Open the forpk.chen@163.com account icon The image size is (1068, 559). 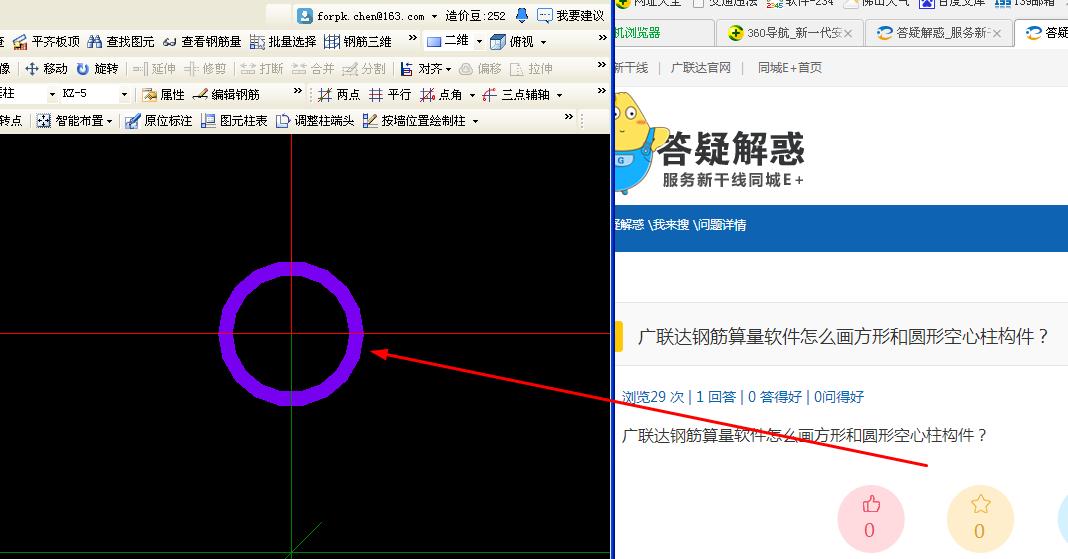[x=305, y=16]
